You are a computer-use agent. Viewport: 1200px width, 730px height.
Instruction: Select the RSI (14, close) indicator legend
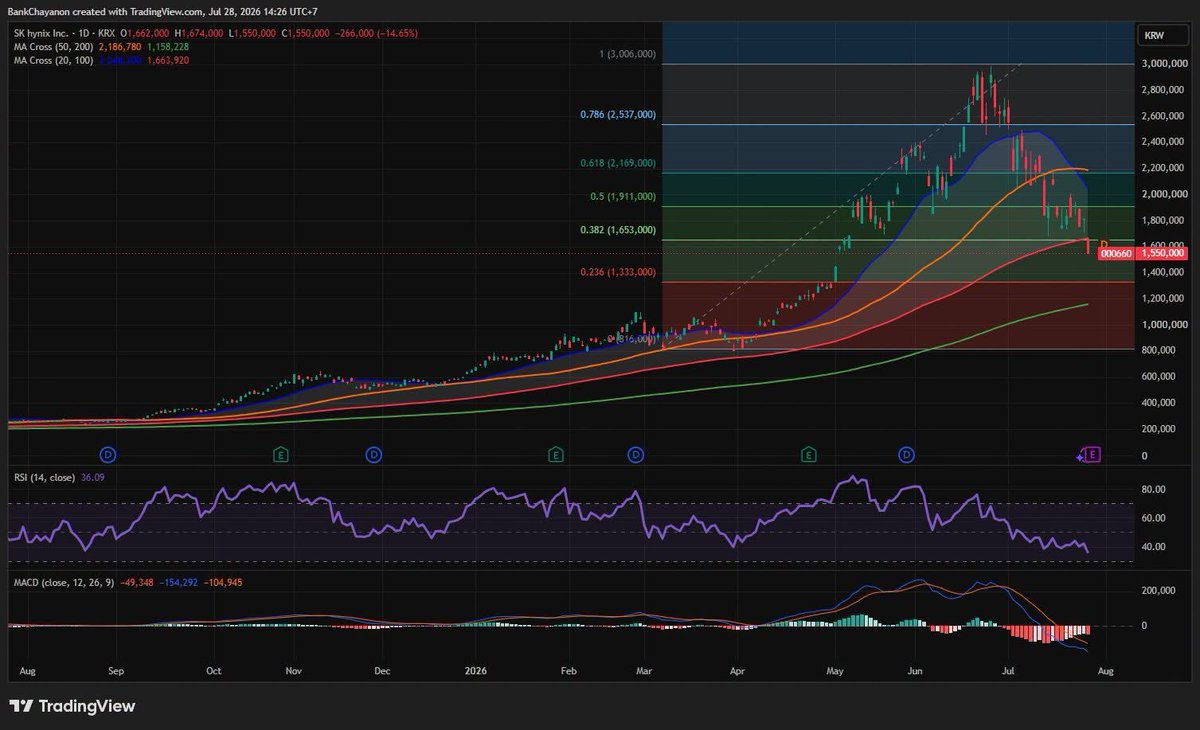click(x=45, y=477)
